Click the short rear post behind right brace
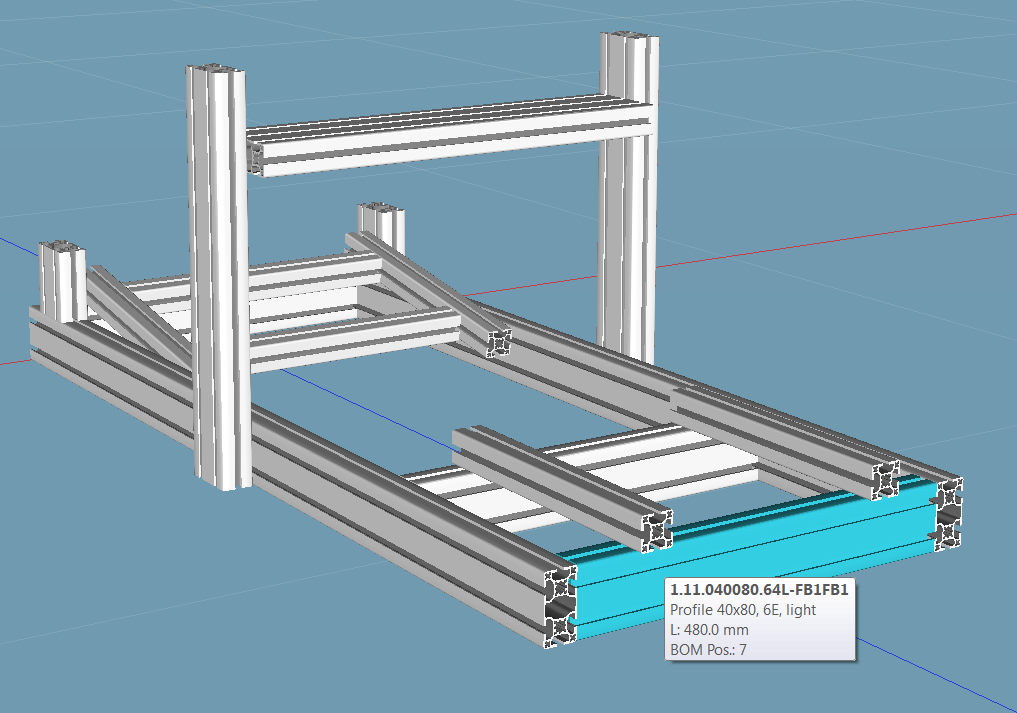1017x713 pixels. 381,225
